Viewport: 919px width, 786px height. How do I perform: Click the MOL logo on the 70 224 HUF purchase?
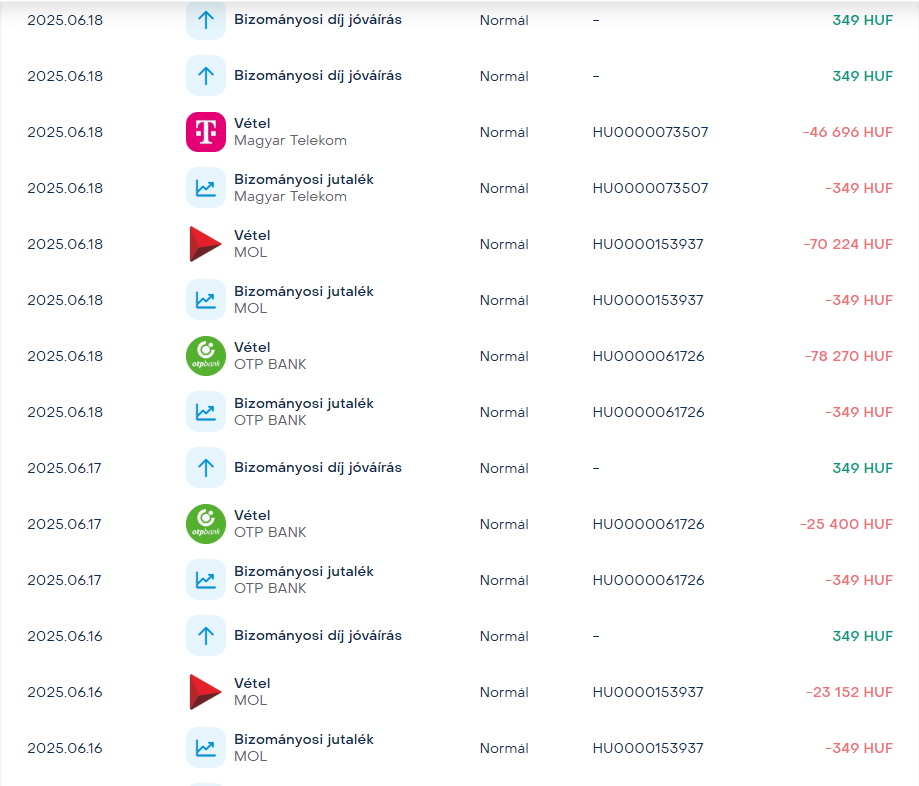206,244
